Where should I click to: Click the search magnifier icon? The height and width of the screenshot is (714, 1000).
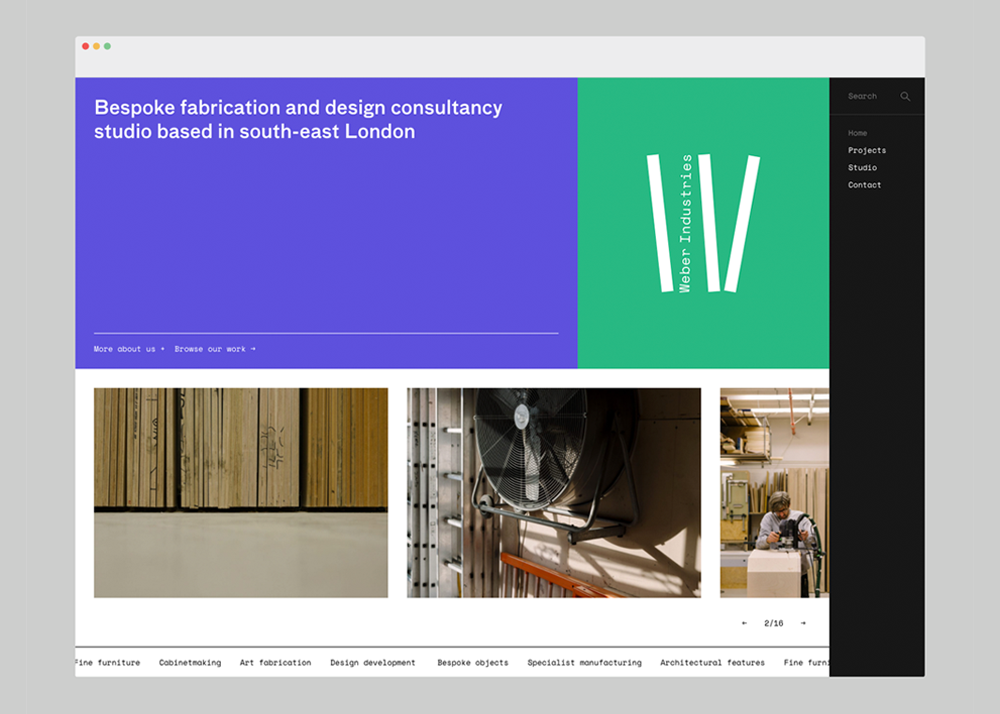(x=905, y=97)
